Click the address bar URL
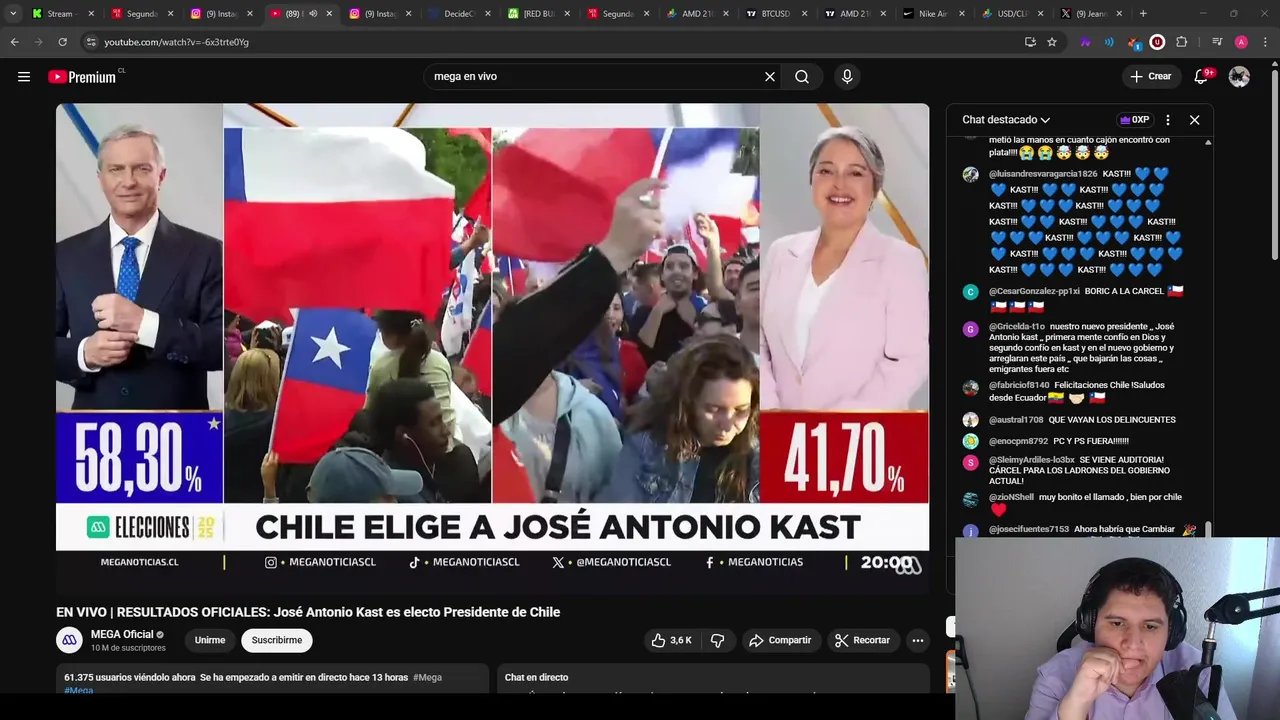 pyautogui.click(x=176, y=42)
